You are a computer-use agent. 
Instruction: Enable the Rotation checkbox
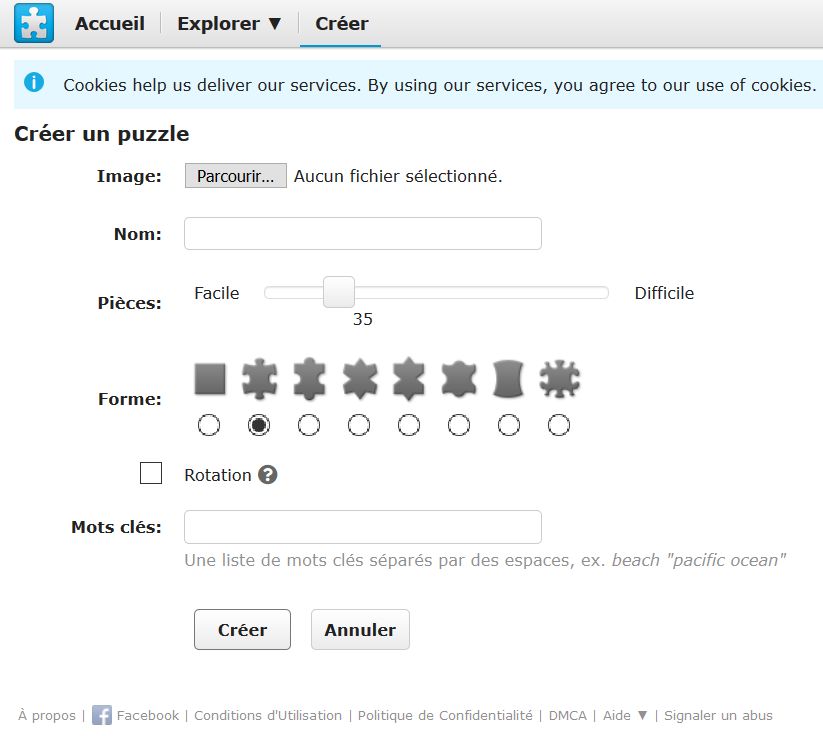151,473
